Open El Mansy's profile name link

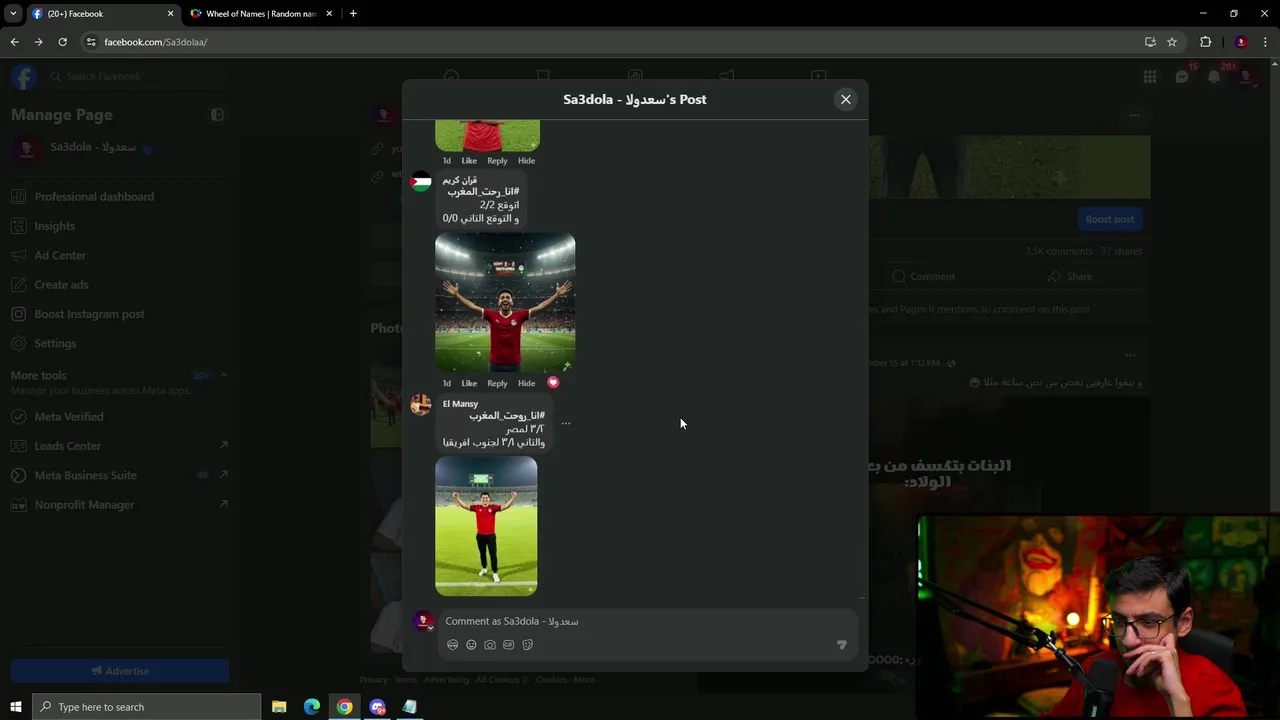coord(460,404)
